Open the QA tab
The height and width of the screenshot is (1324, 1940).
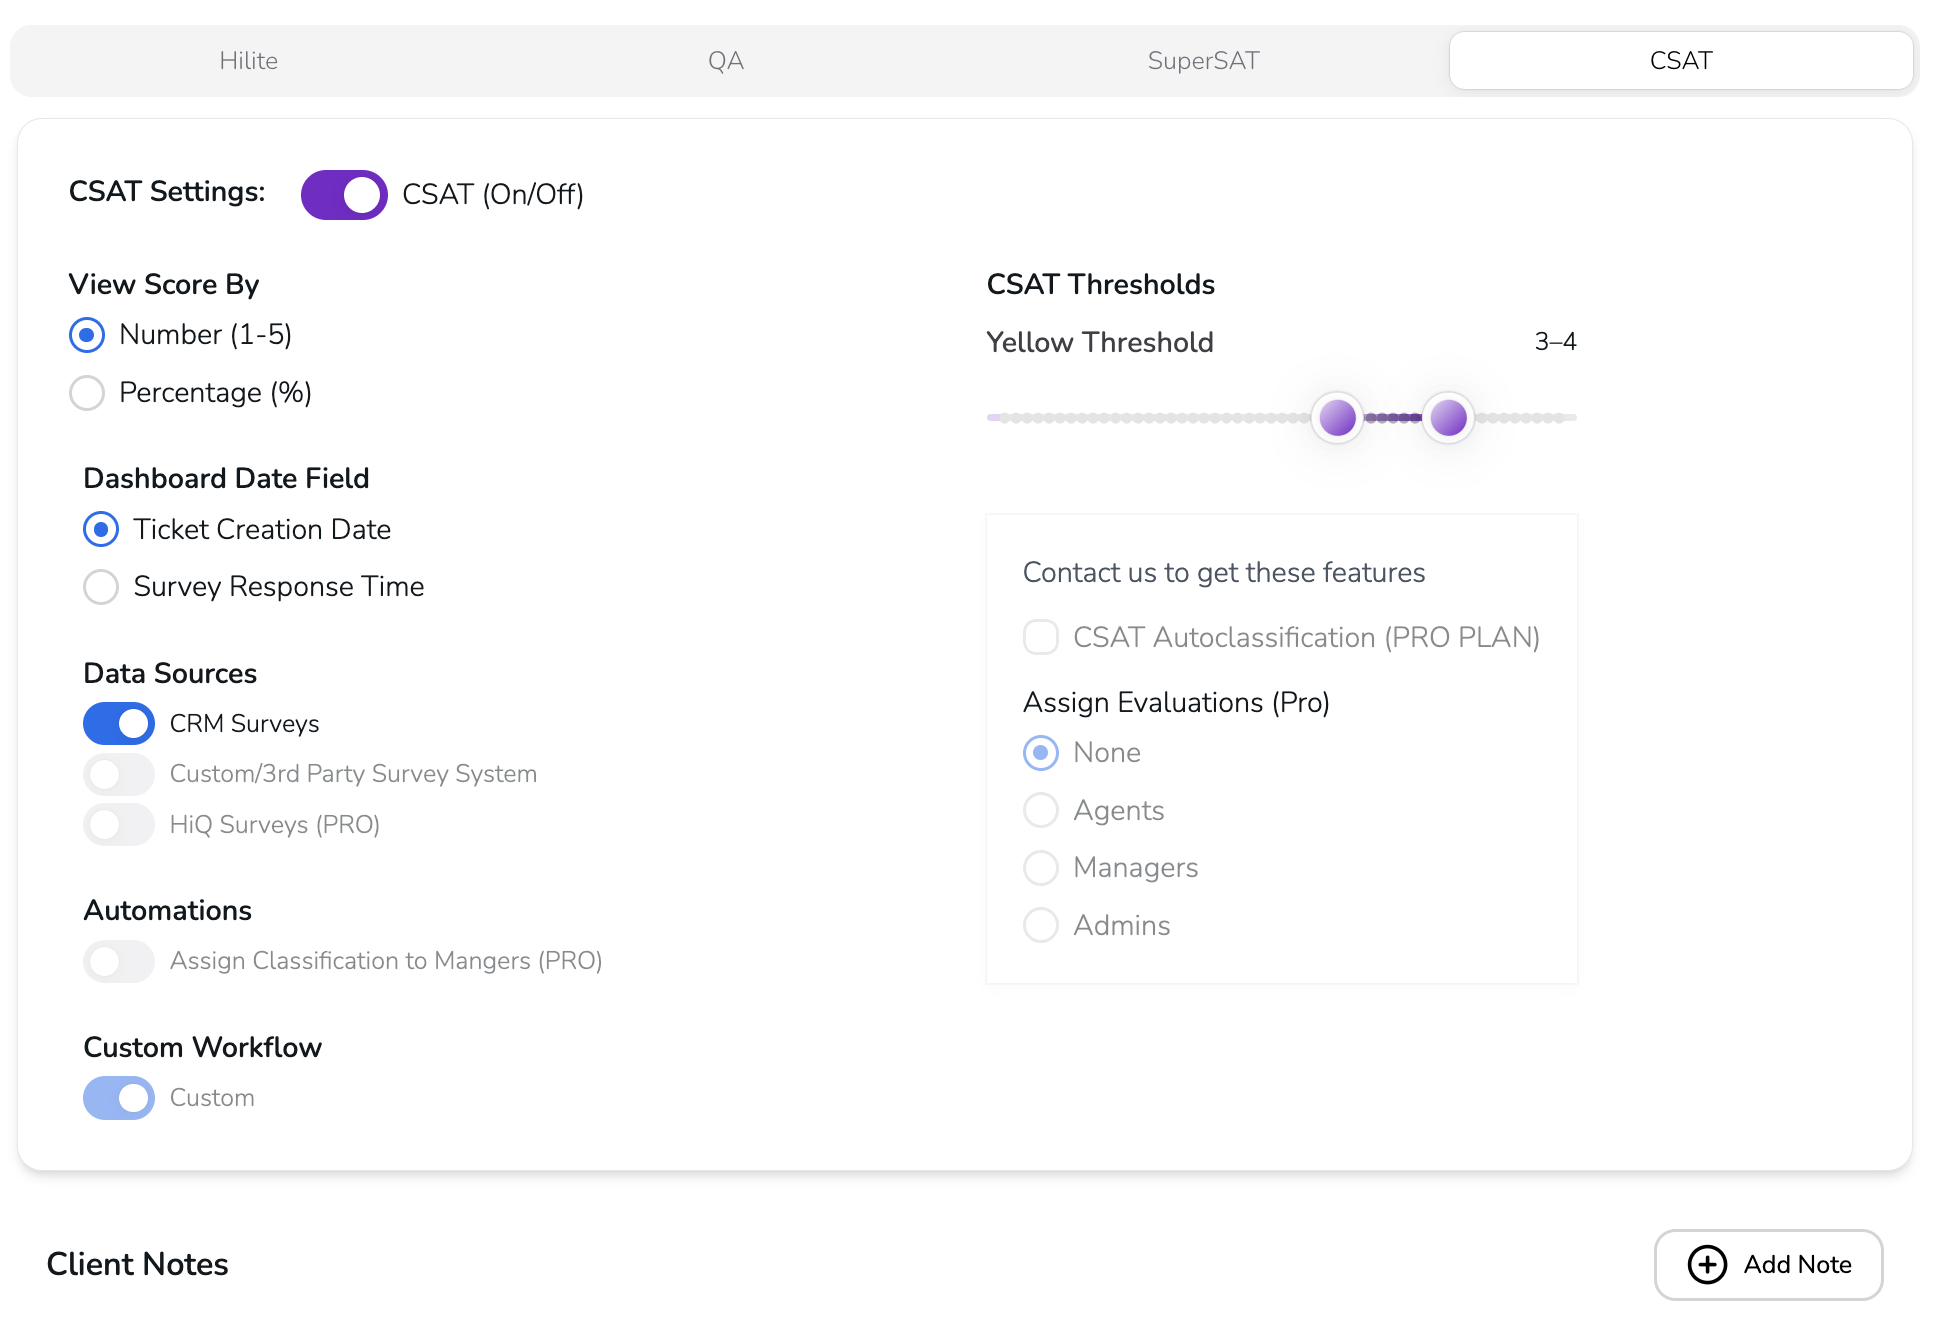[725, 61]
